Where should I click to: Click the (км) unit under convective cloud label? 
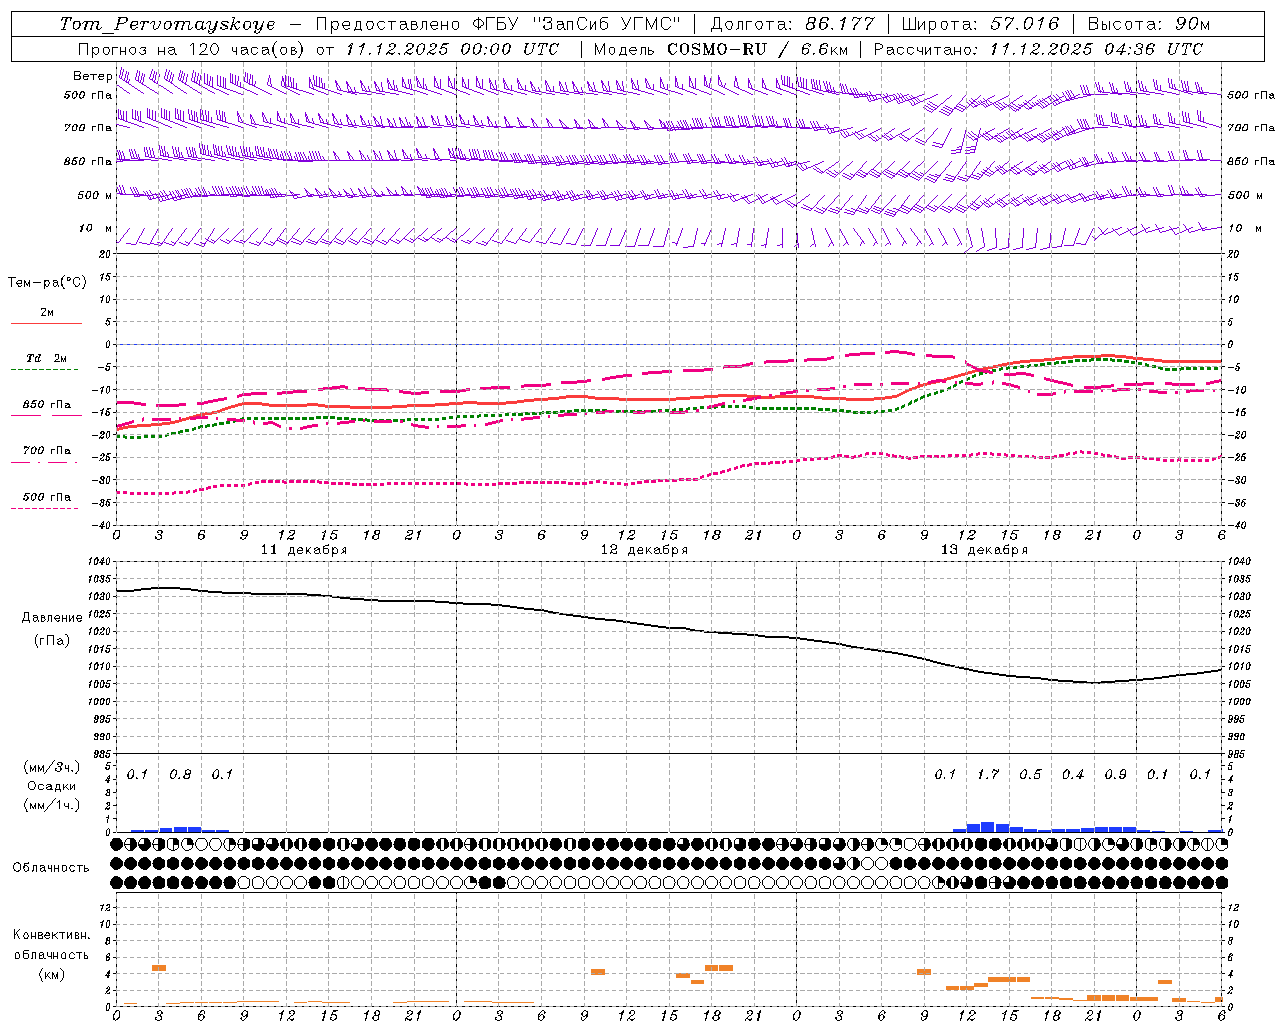[x=51, y=974]
